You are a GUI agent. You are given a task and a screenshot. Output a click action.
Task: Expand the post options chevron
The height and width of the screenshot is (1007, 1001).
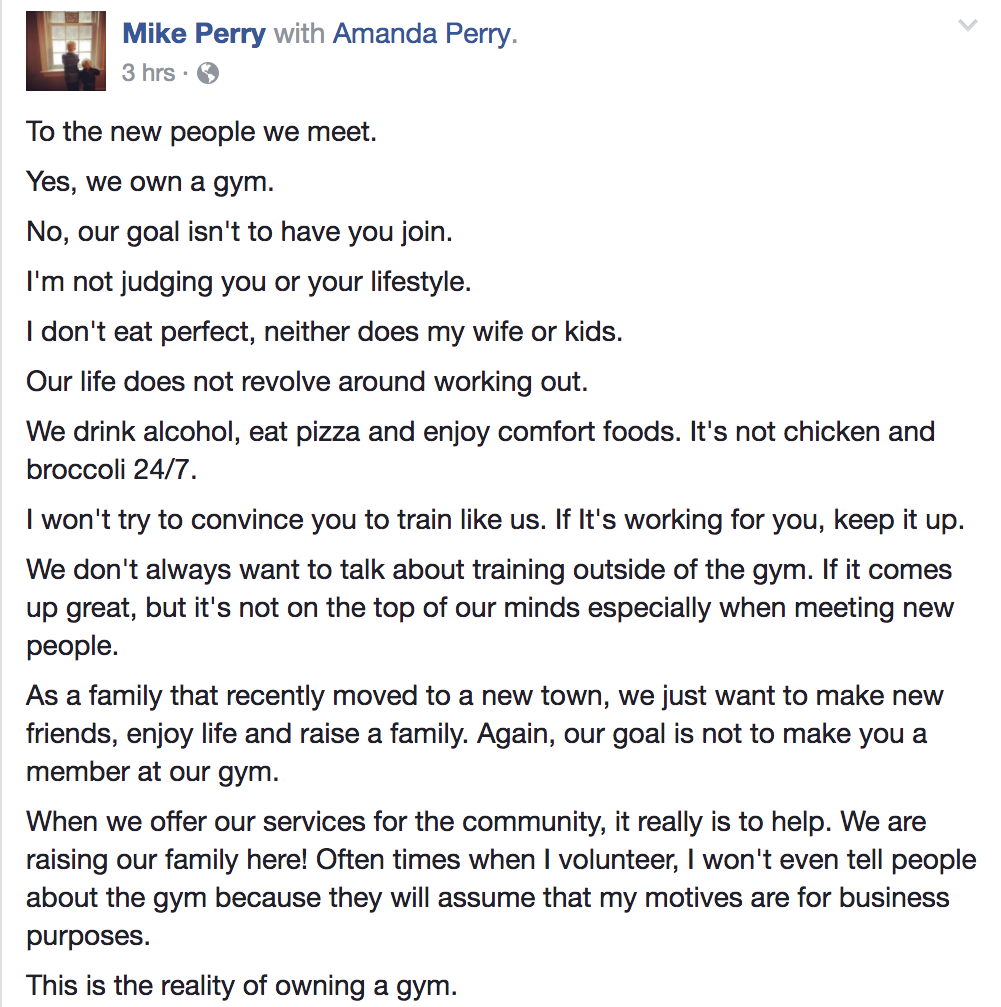click(967, 26)
